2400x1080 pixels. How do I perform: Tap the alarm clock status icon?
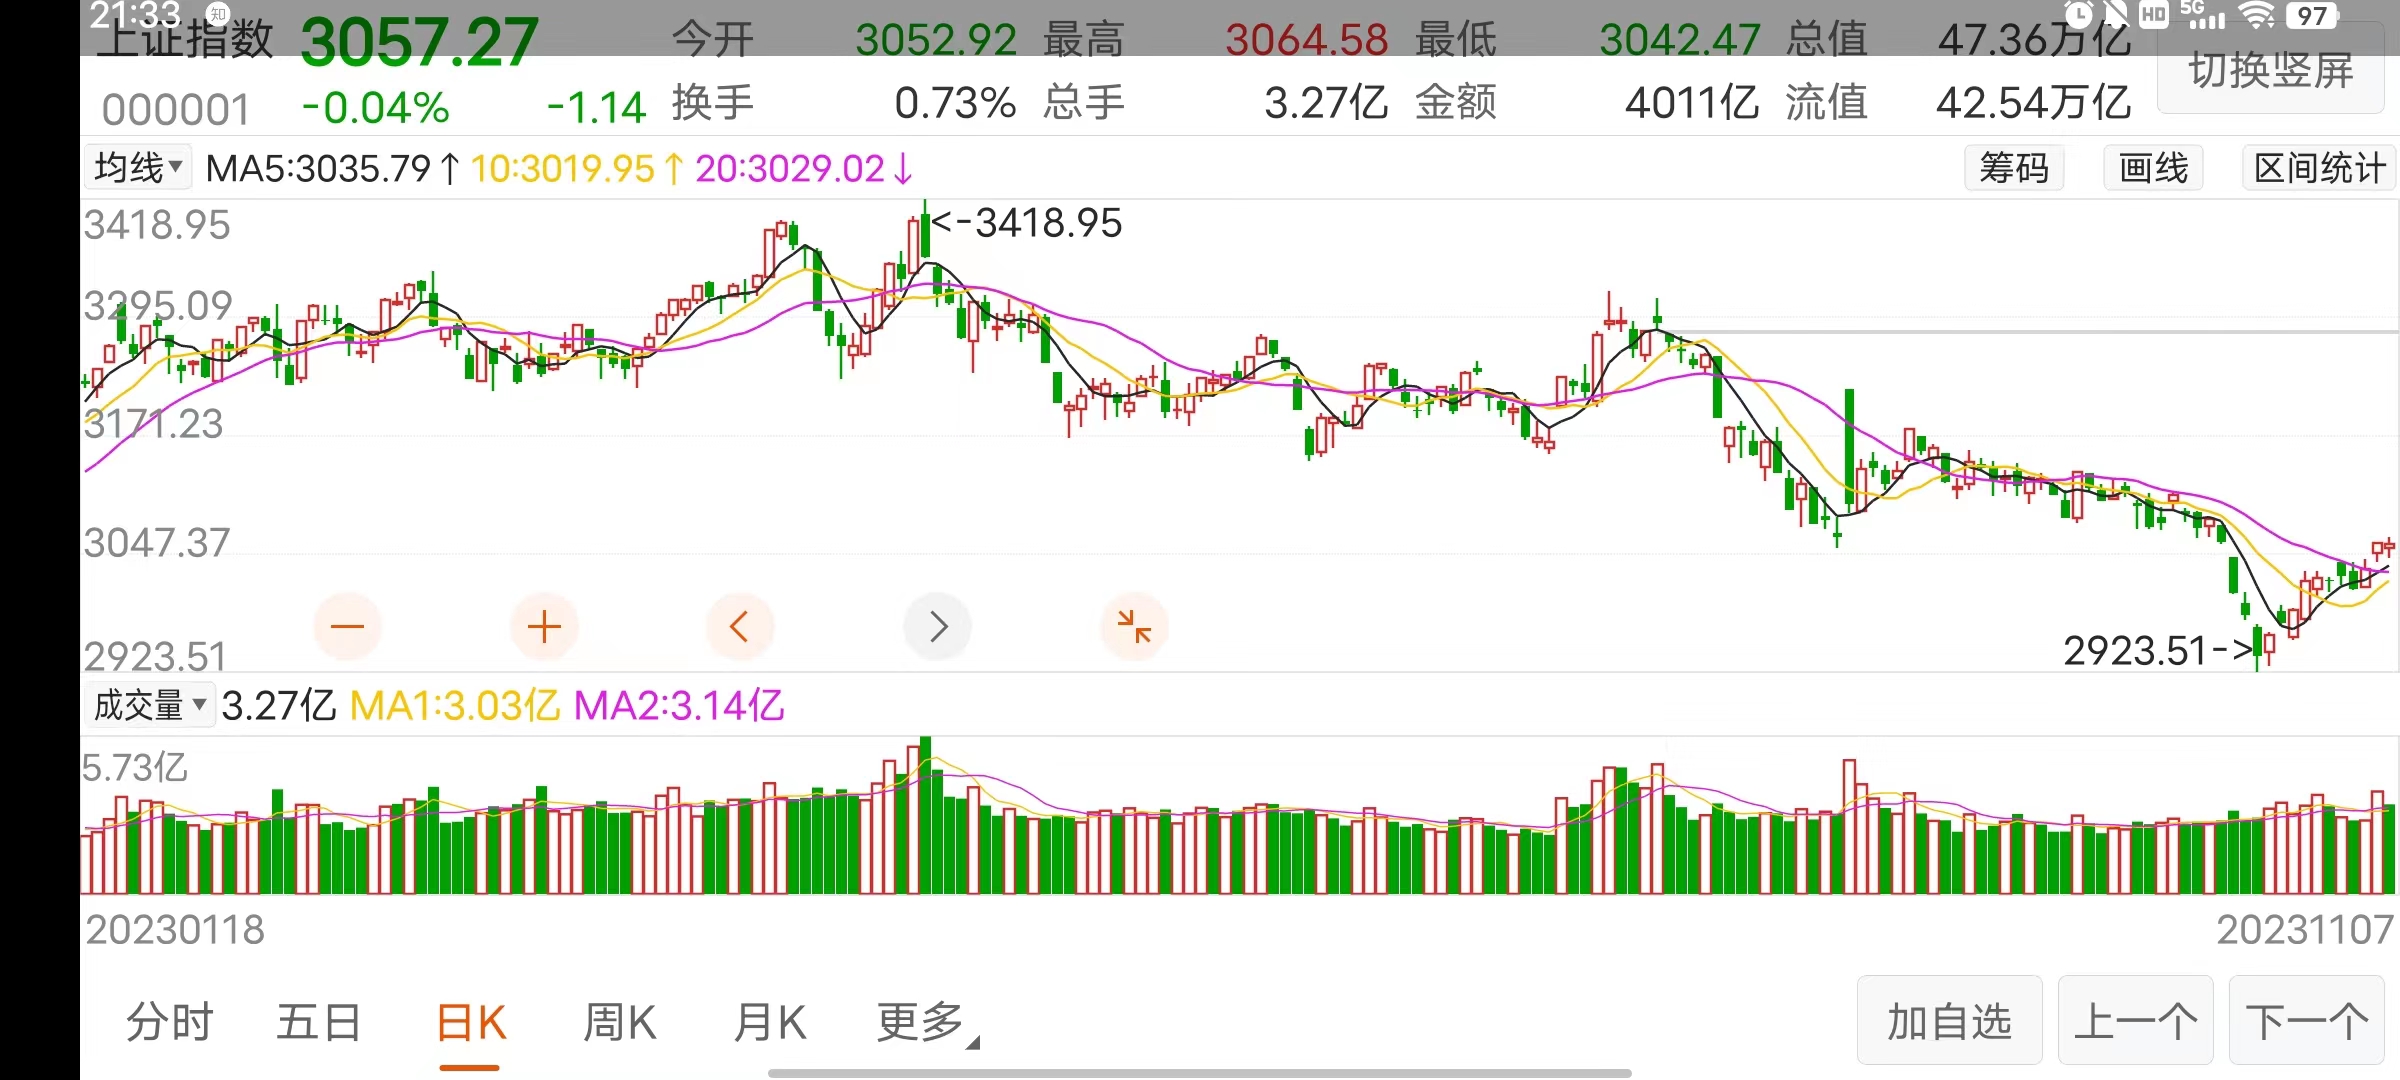(2078, 14)
